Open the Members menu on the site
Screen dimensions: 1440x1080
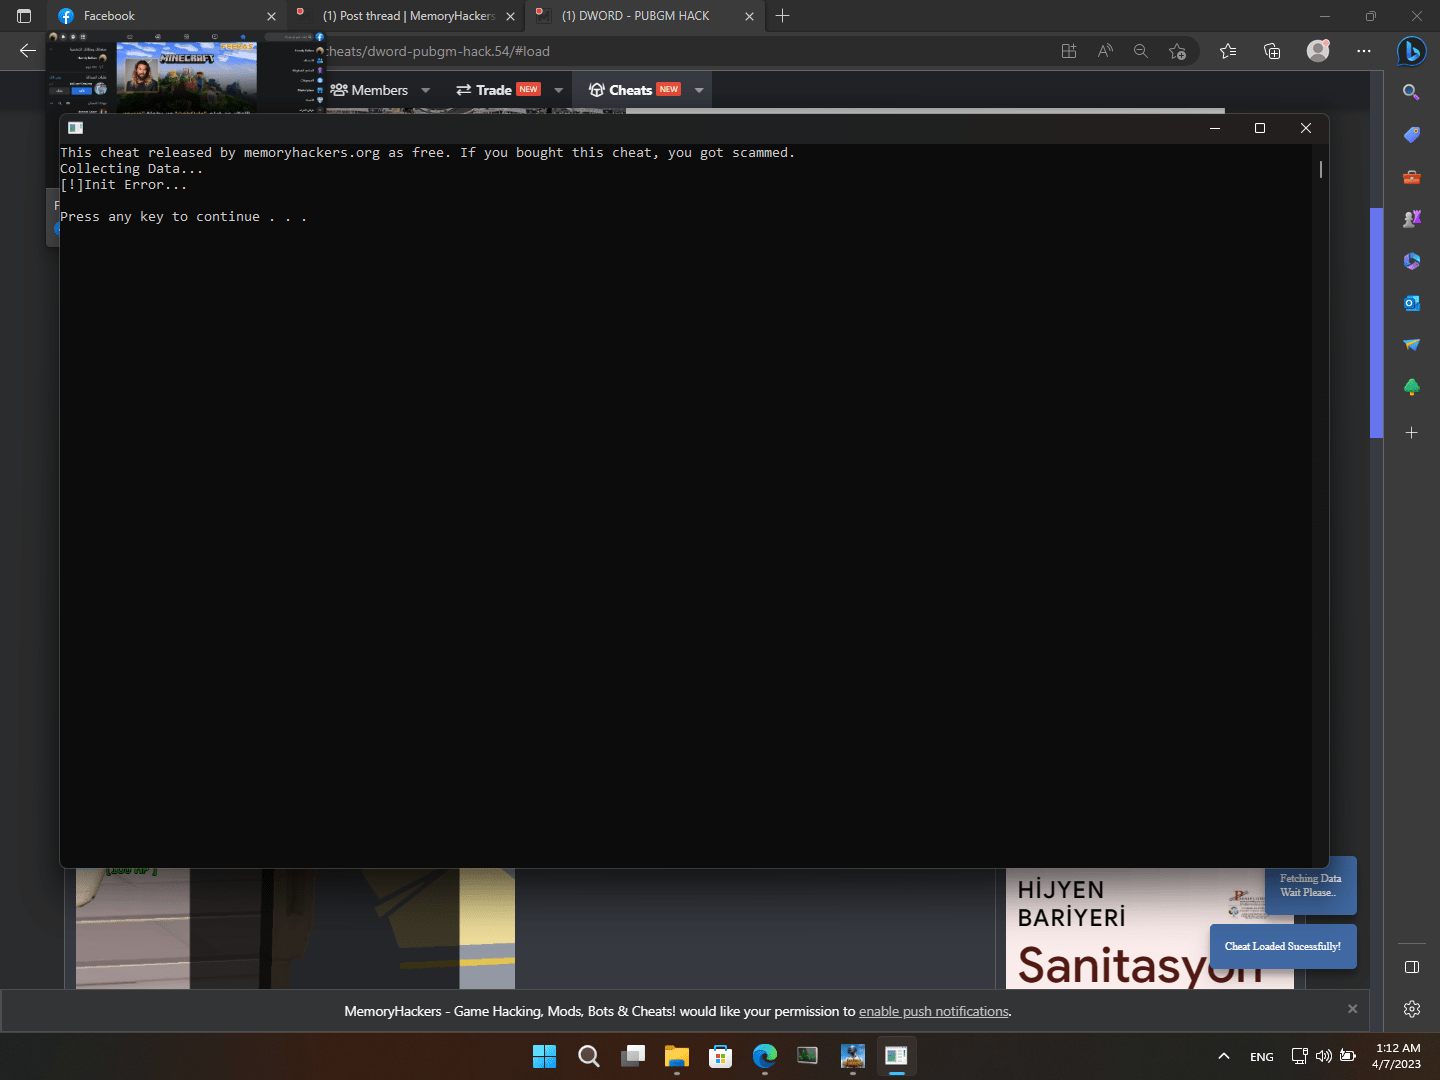click(x=369, y=90)
